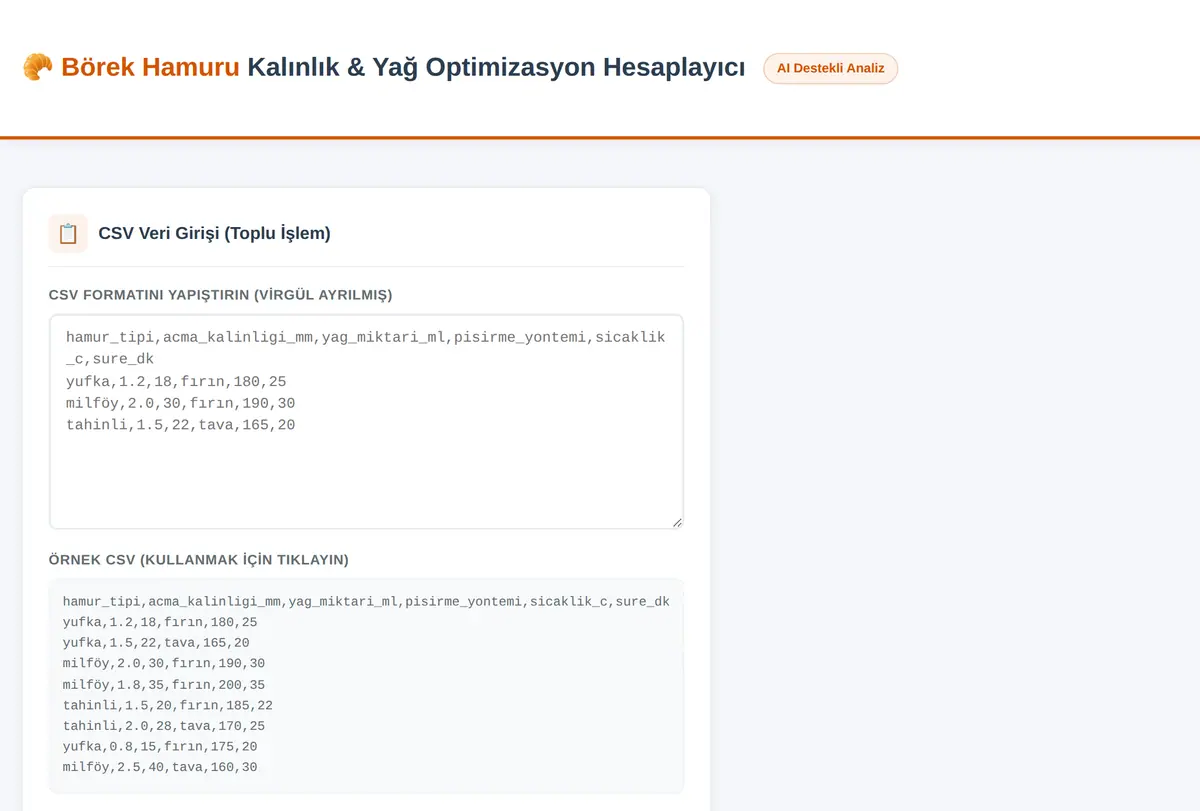
Task: Click textarea line 'milföy,2.0,30,fırın,190,30'
Action: (180, 403)
